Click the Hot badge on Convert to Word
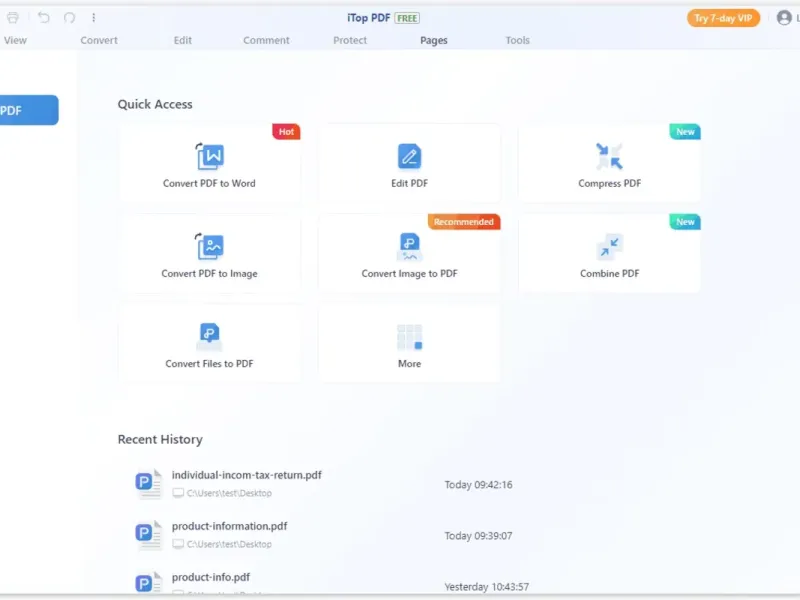 click(x=286, y=132)
